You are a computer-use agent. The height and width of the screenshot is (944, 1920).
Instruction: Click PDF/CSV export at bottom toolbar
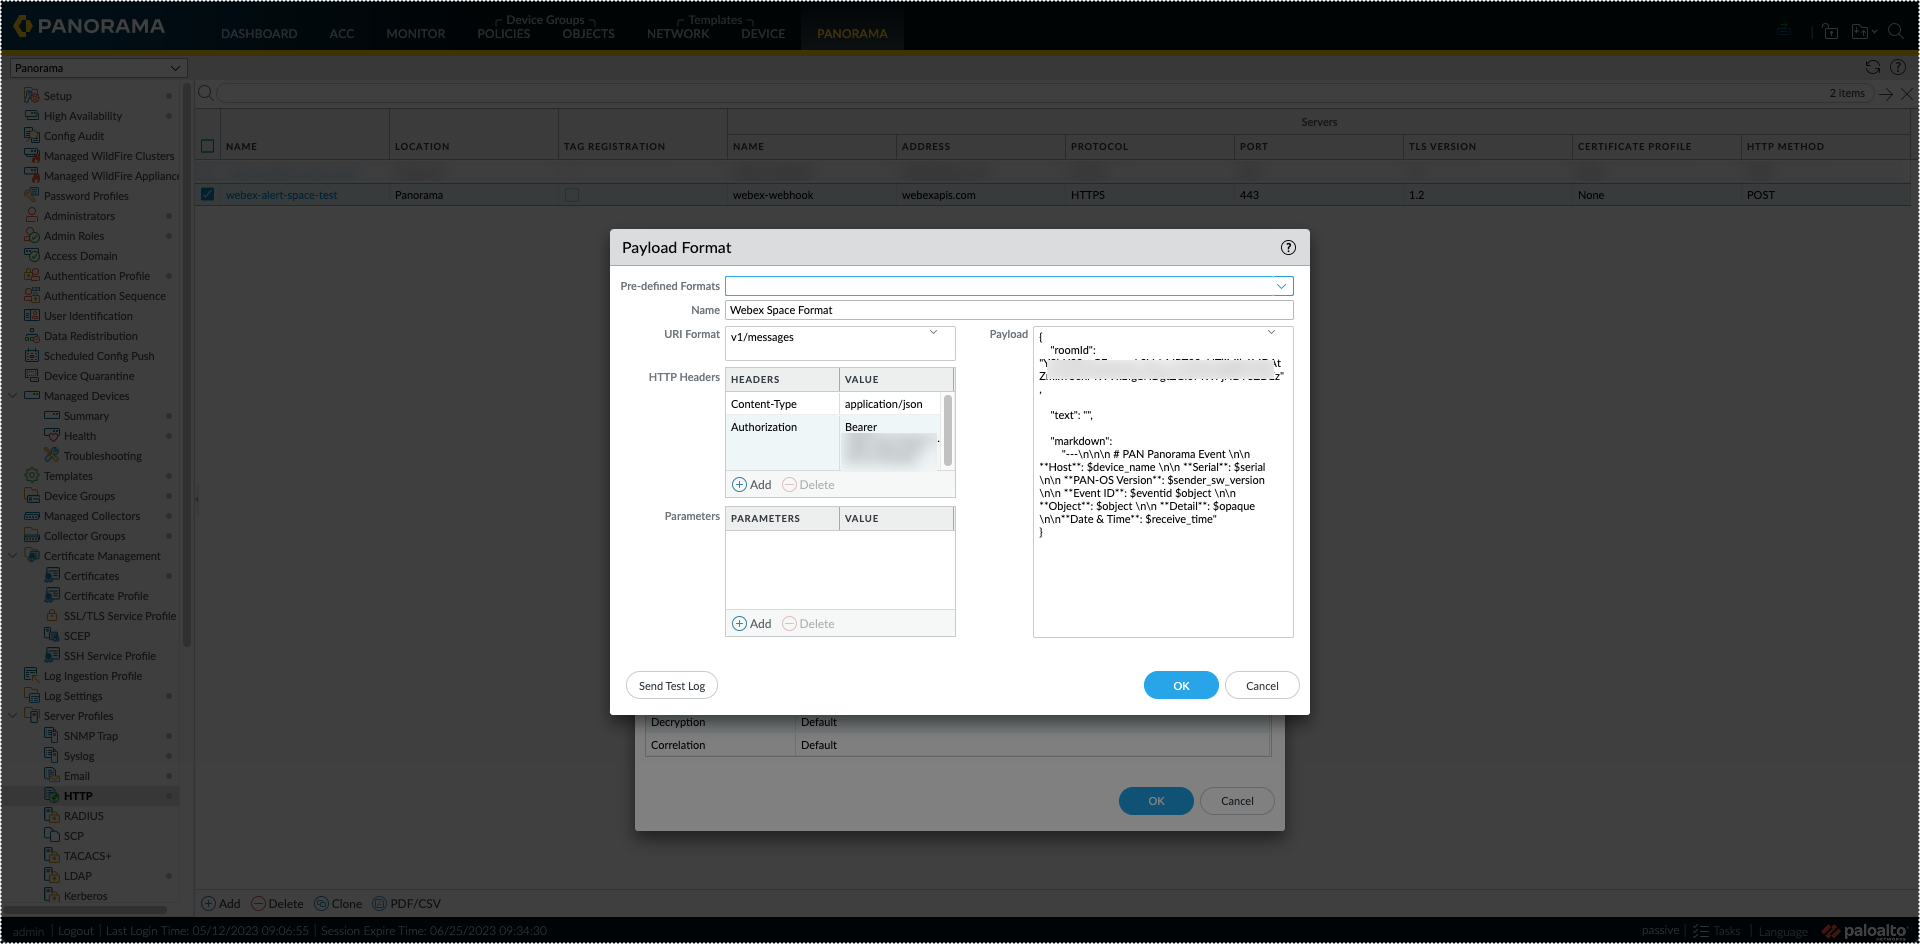(406, 904)
